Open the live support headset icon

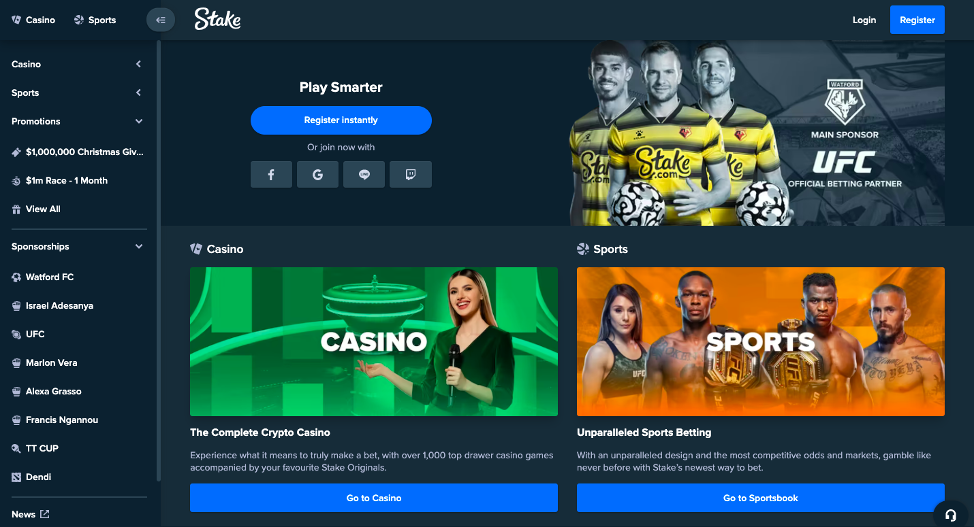pos(950,515)
